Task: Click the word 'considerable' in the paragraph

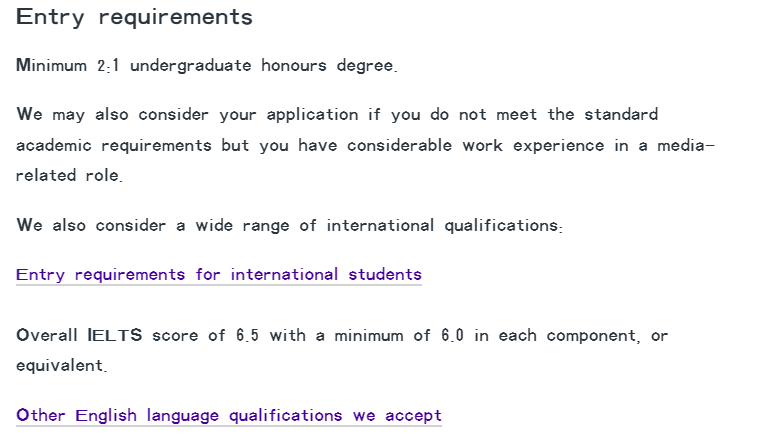Action: click(x=399, y=145)
